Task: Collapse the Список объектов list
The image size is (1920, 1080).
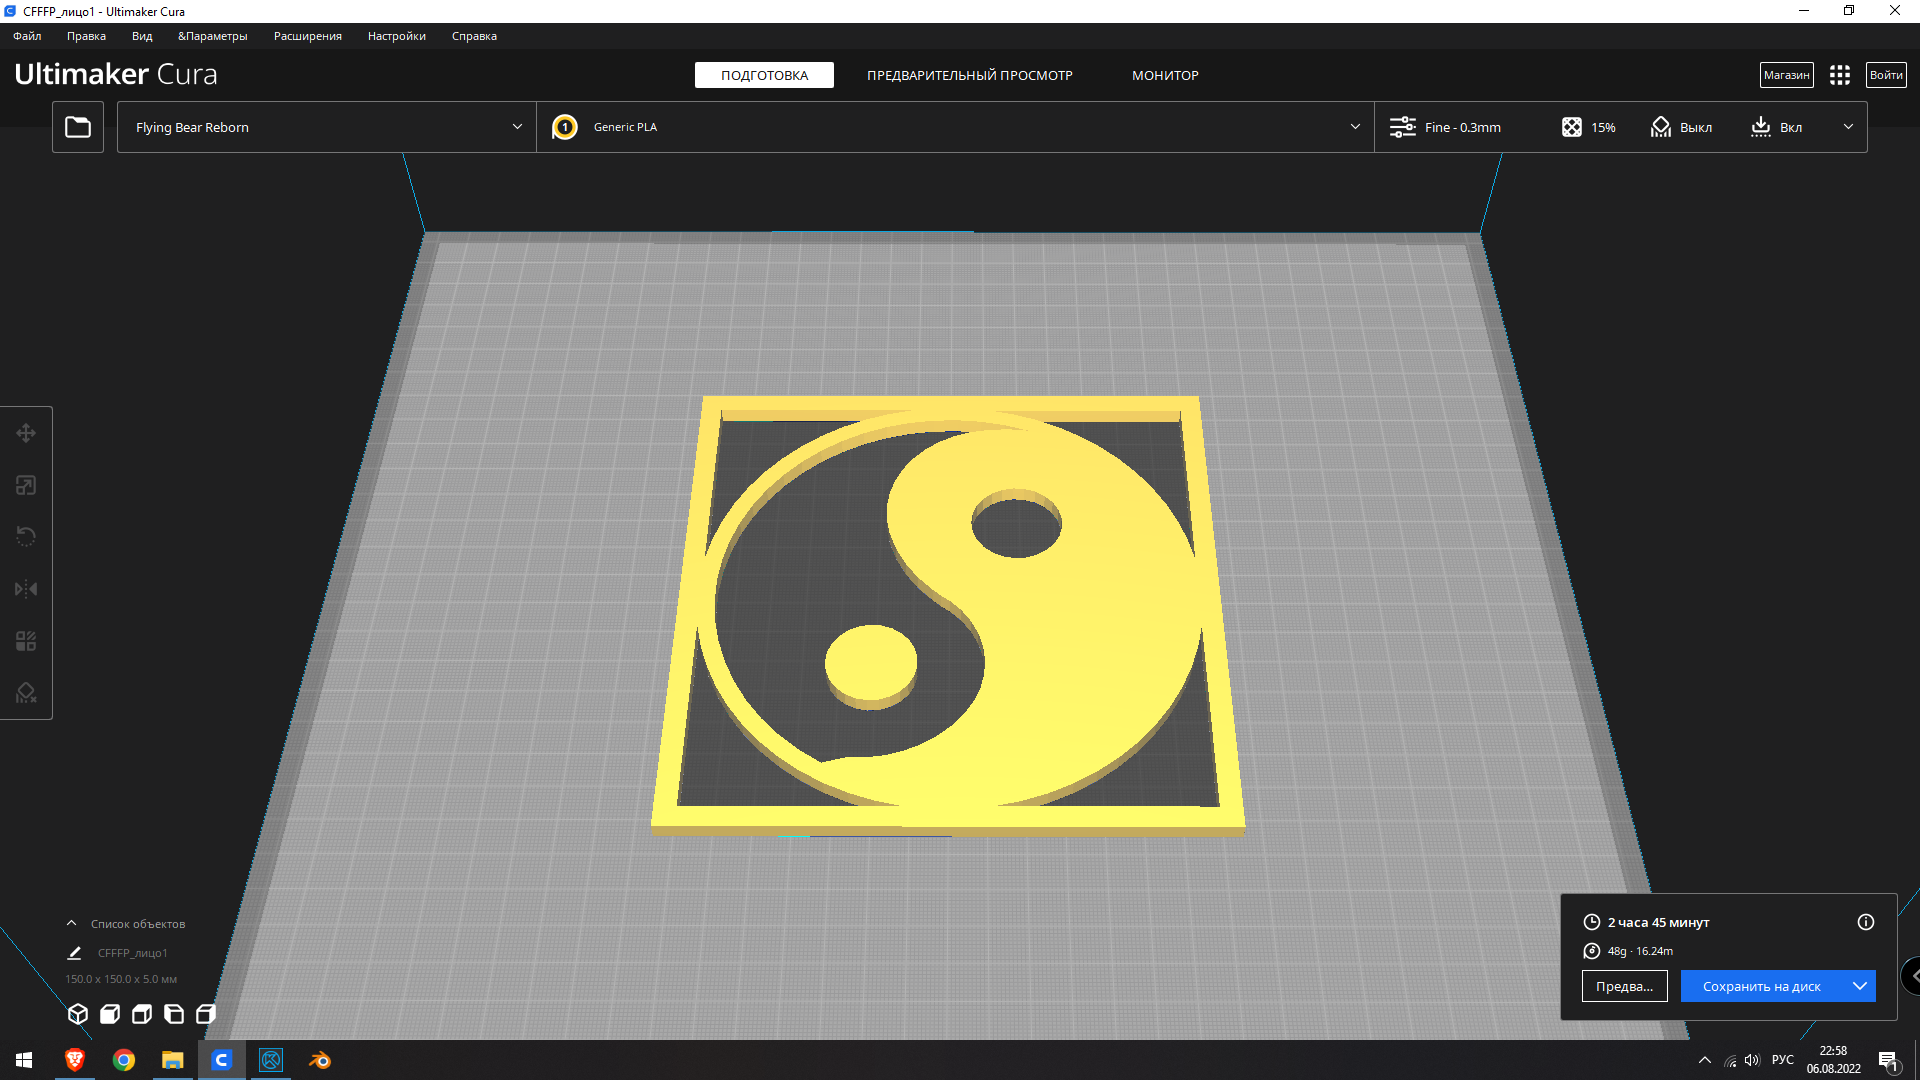Action: [72, 923]
